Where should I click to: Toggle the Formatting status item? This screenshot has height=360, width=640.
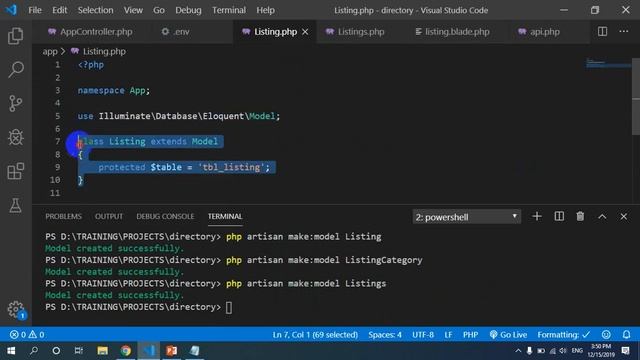564,335
